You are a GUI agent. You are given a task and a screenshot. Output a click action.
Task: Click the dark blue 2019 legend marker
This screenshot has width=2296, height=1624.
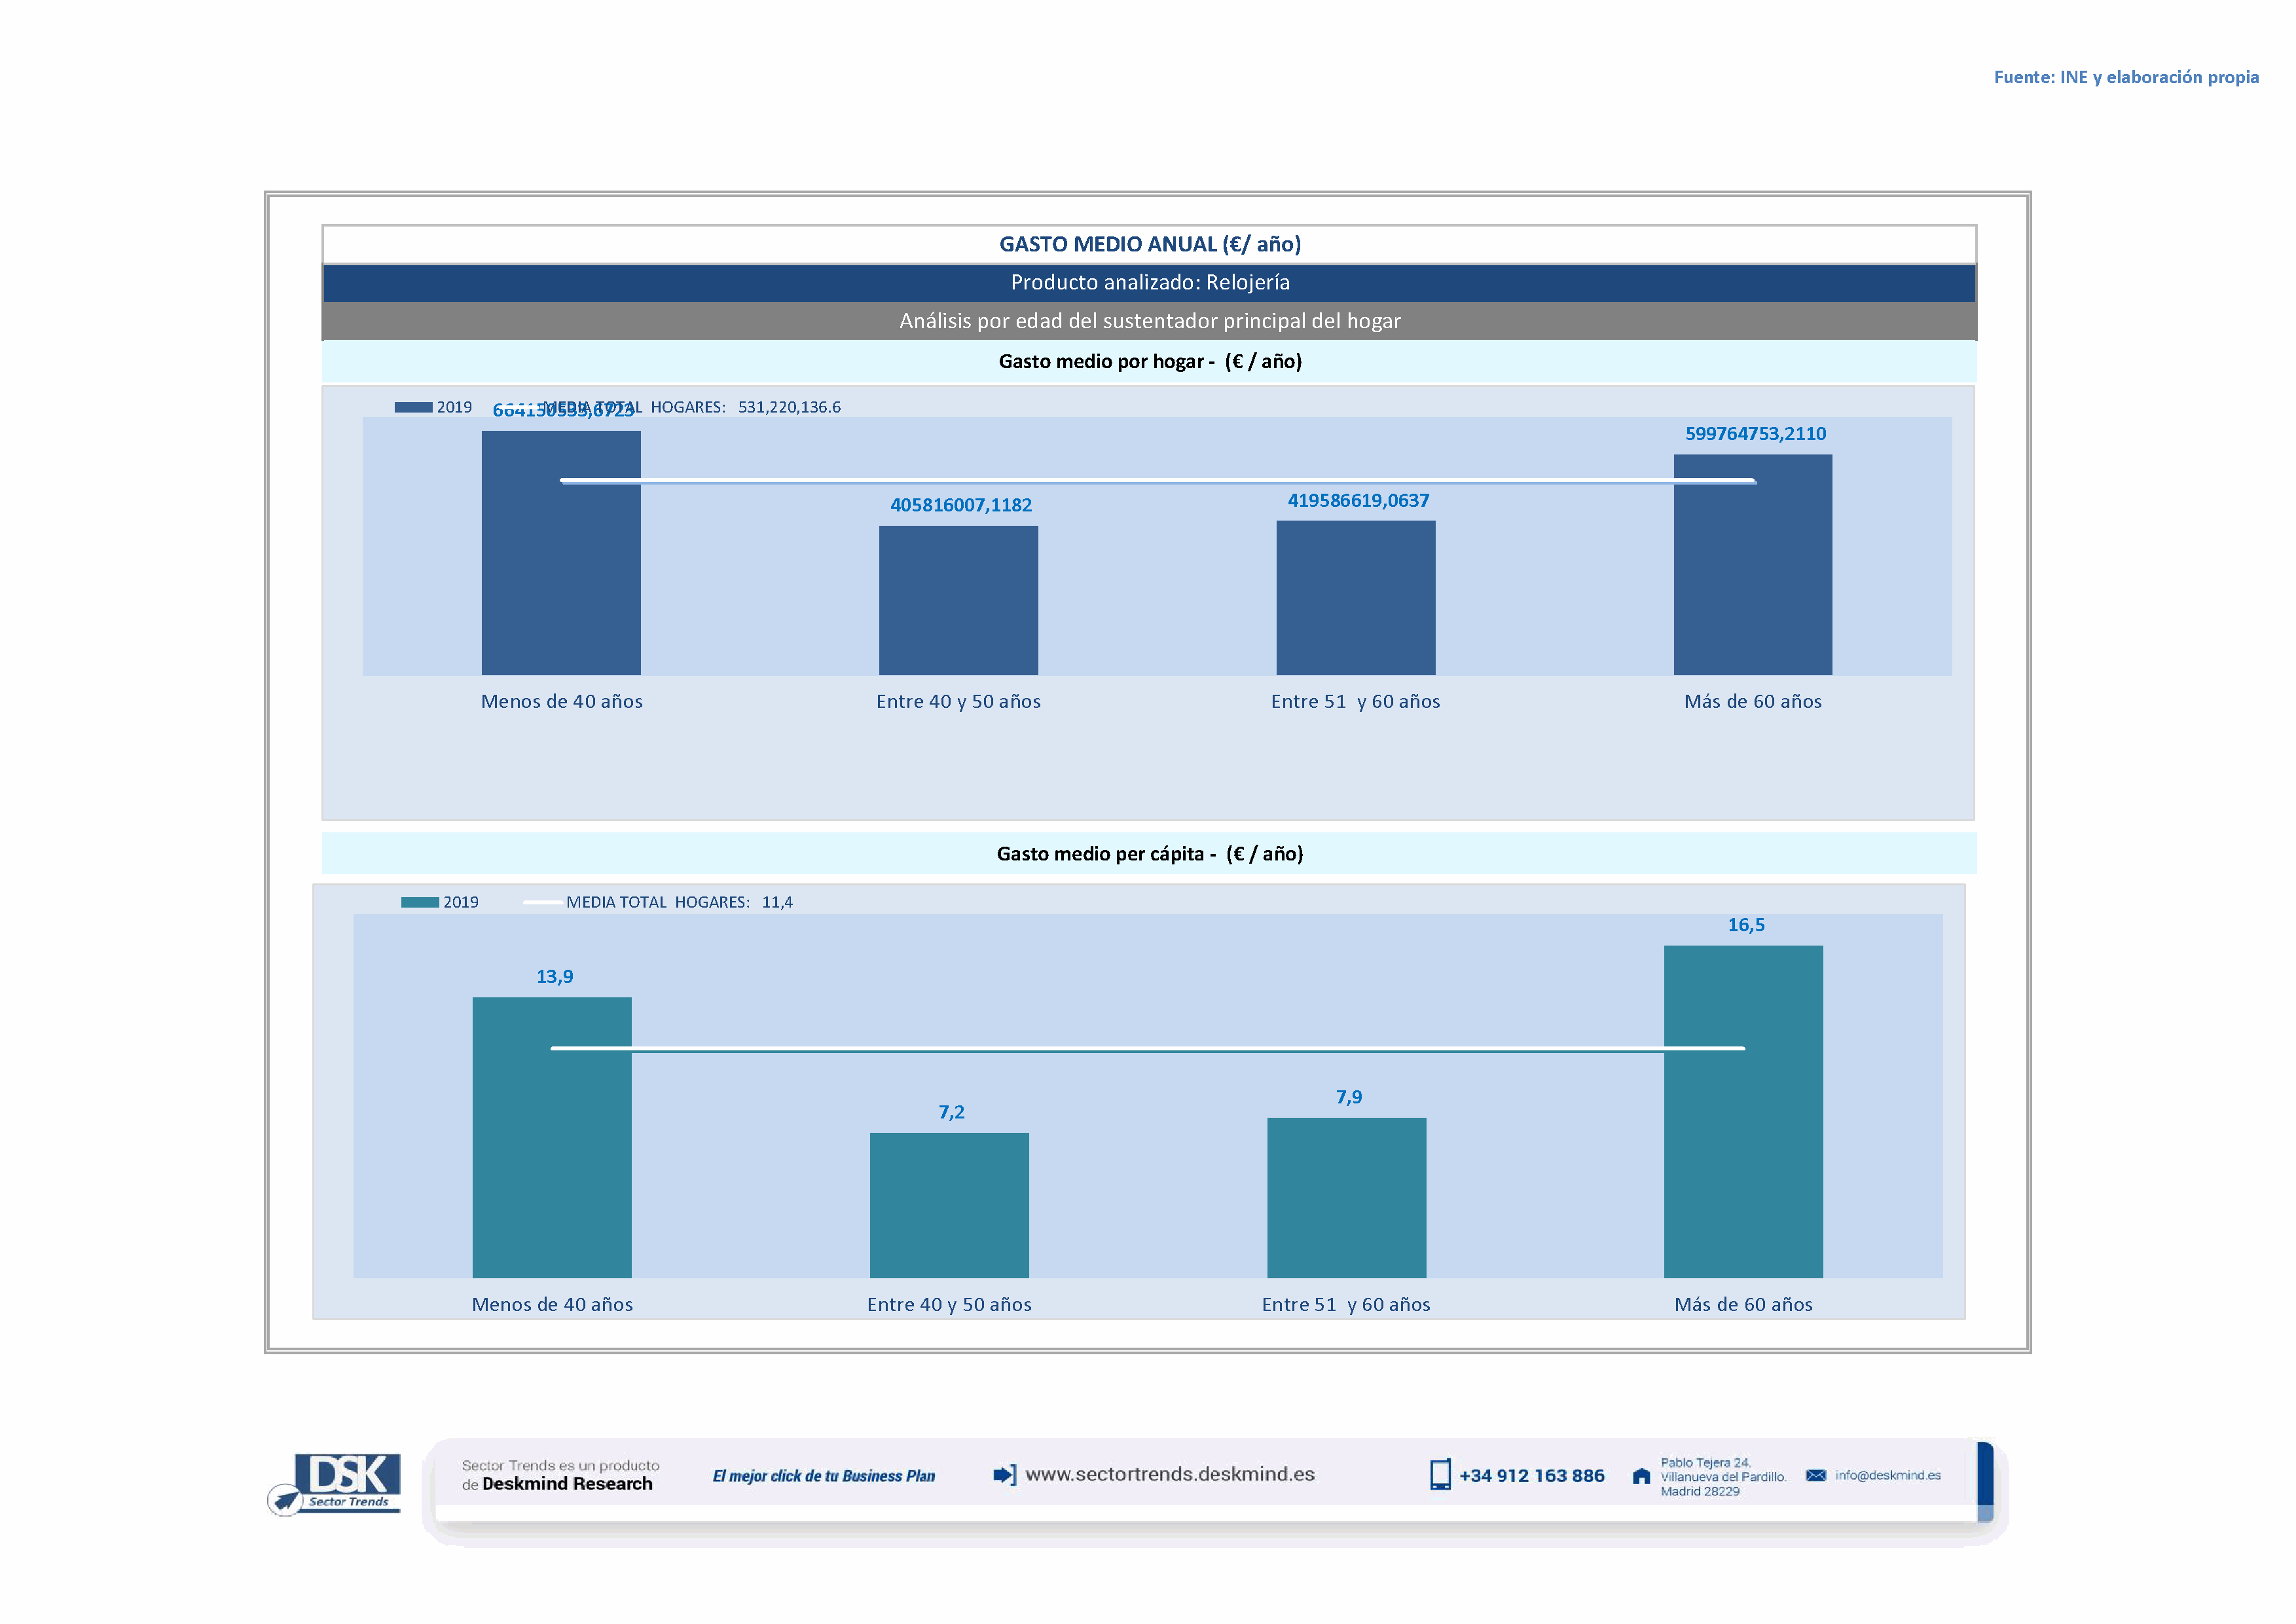tap(413, 407)
